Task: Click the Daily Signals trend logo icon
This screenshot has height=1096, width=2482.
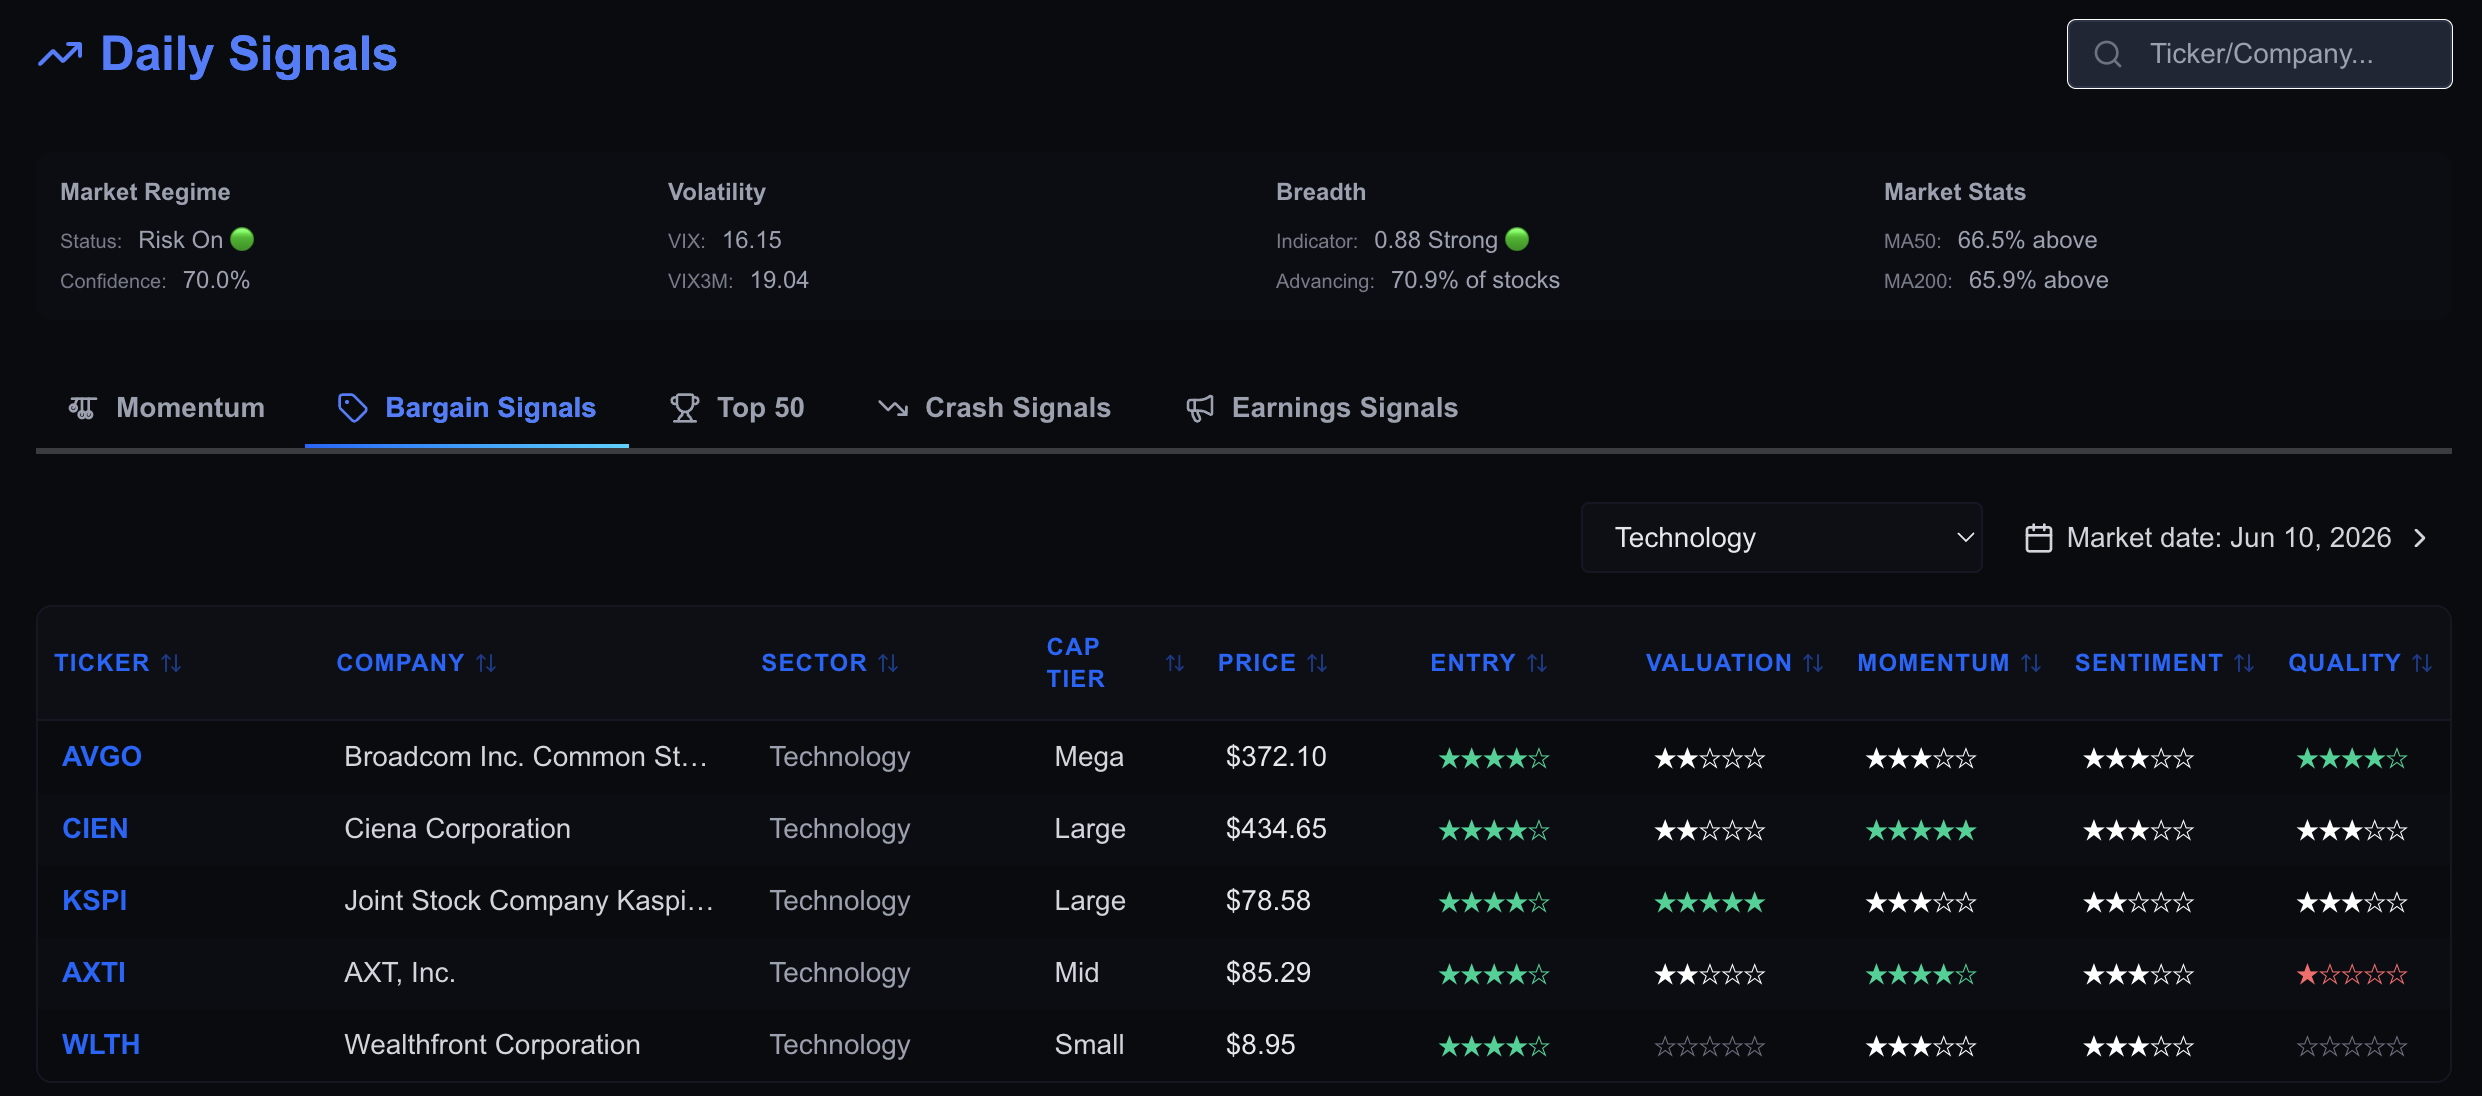Action: pyautogui.click(x=60, y=54)
